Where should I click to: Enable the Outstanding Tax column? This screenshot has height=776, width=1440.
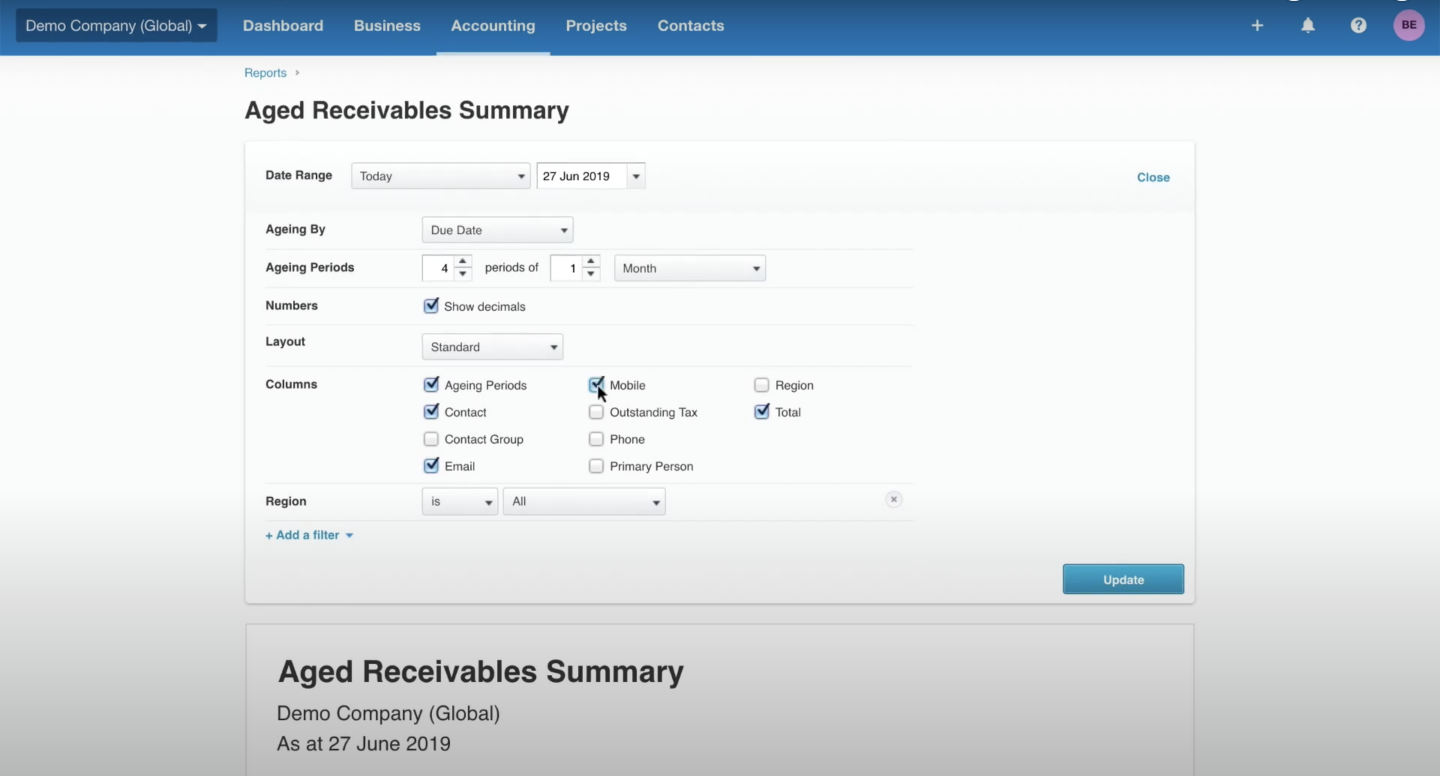(596, 412)
